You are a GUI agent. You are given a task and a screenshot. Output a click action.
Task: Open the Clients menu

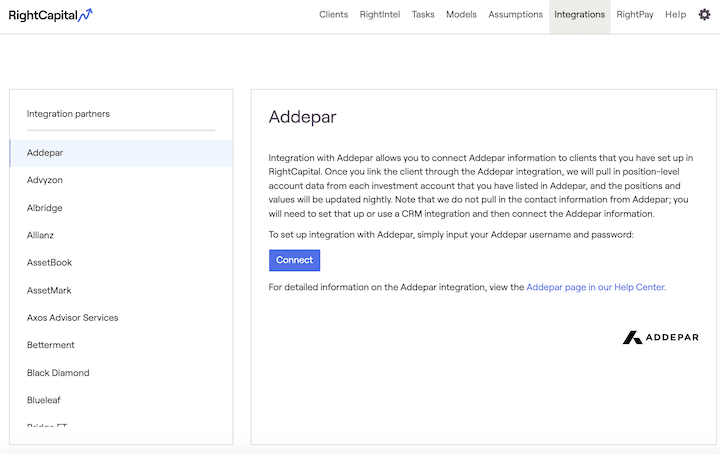pos(333,15)
